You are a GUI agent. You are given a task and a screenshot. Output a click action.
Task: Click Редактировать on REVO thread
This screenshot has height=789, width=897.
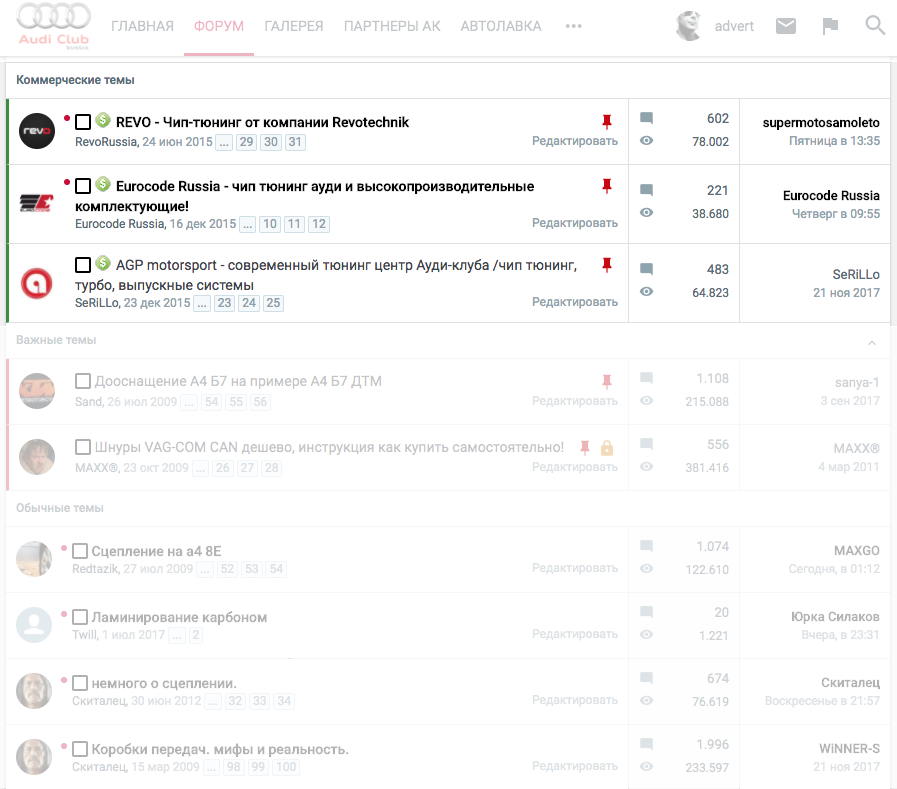[x=575, y=141]
